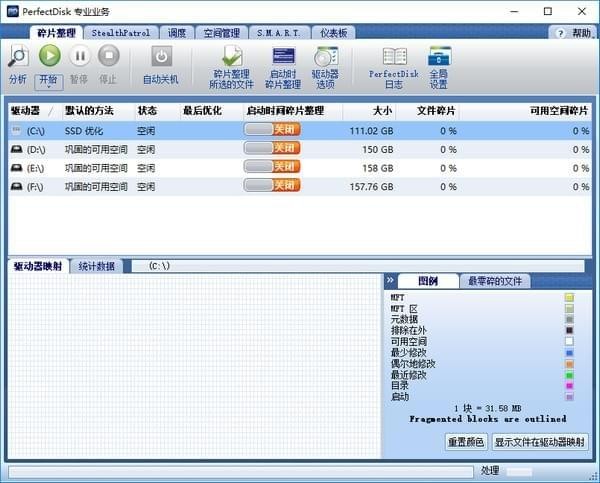Sort by the 驱动器 column header
This screenshot has width=600, height=483.
click(x=35, y=111)
